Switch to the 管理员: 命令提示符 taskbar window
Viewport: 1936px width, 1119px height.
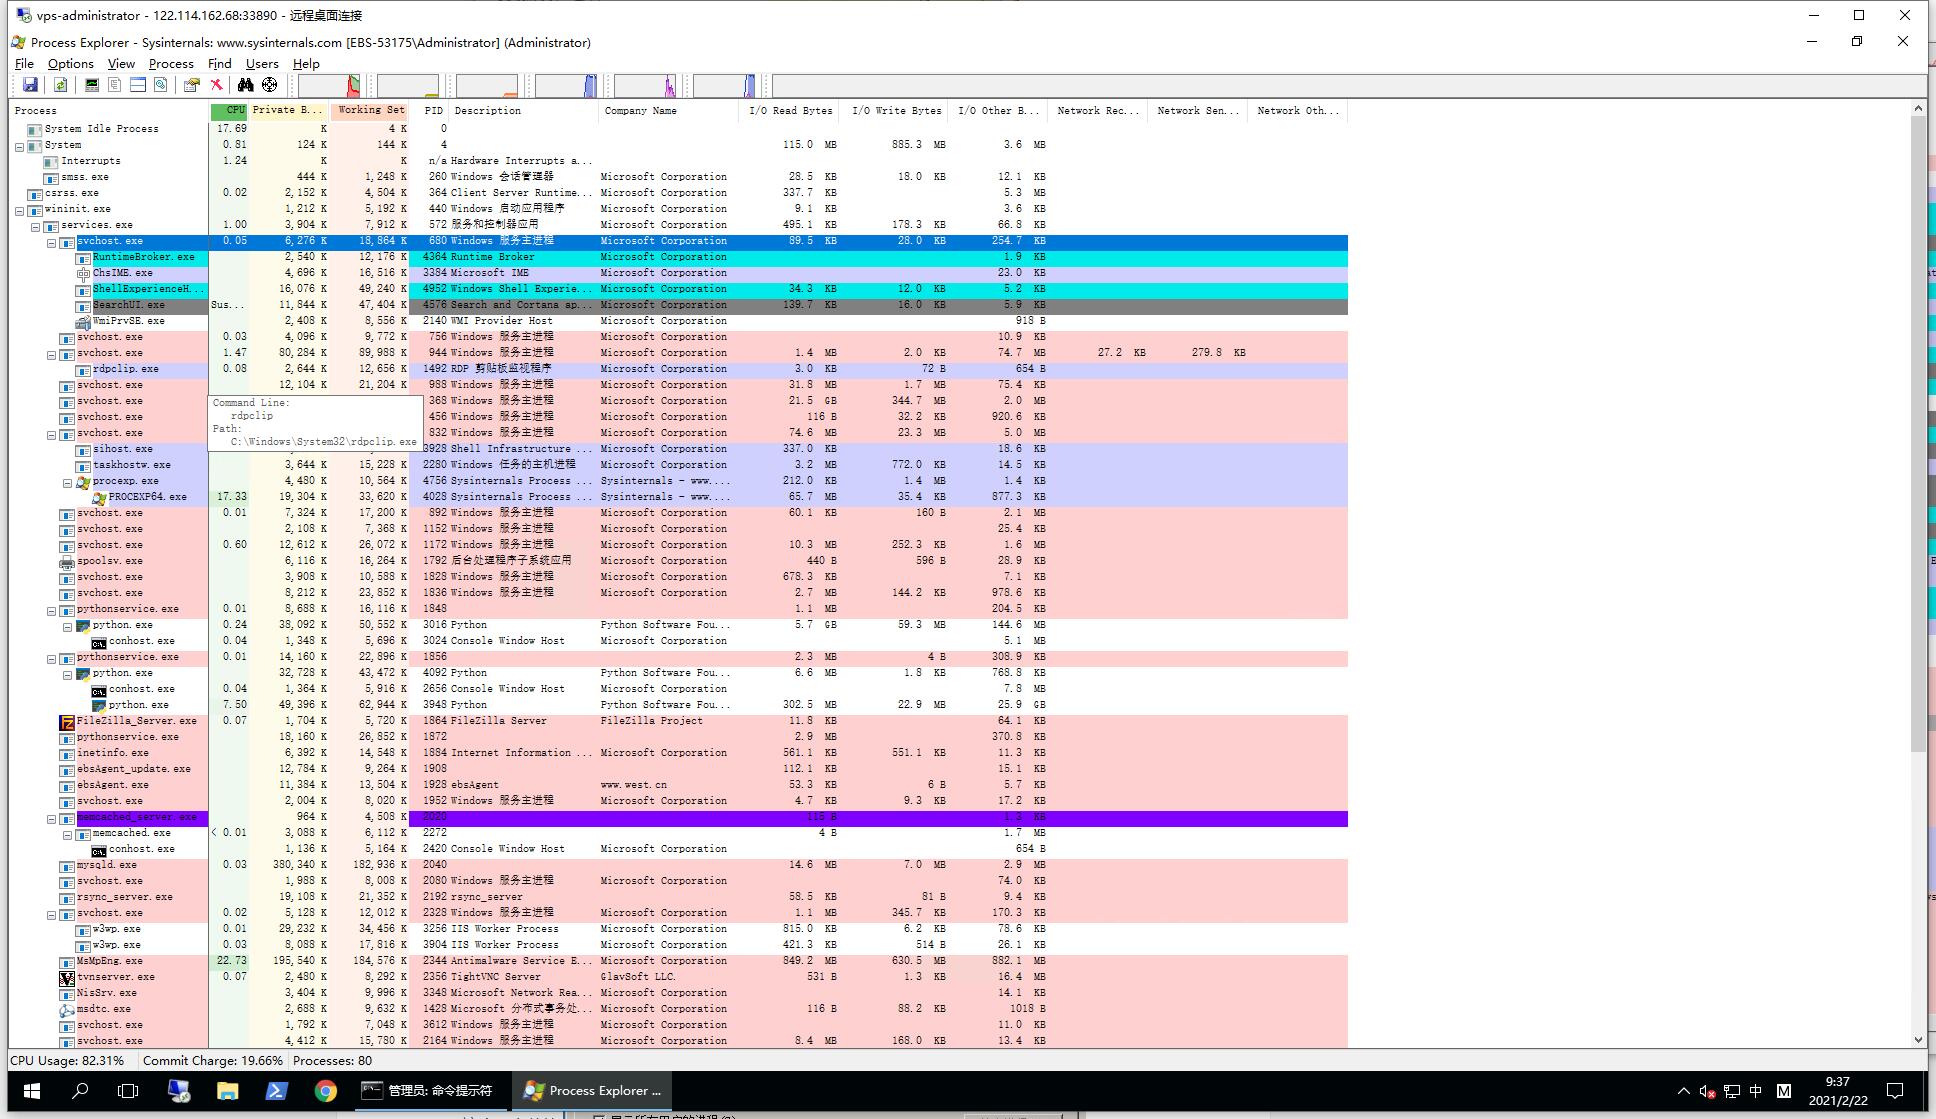(431, 1091)
